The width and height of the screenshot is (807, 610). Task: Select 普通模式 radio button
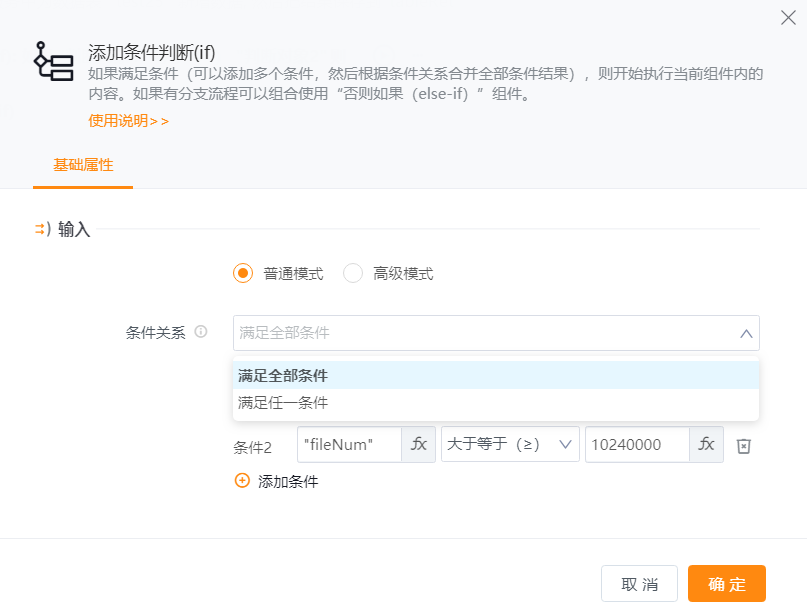(243, 274)
